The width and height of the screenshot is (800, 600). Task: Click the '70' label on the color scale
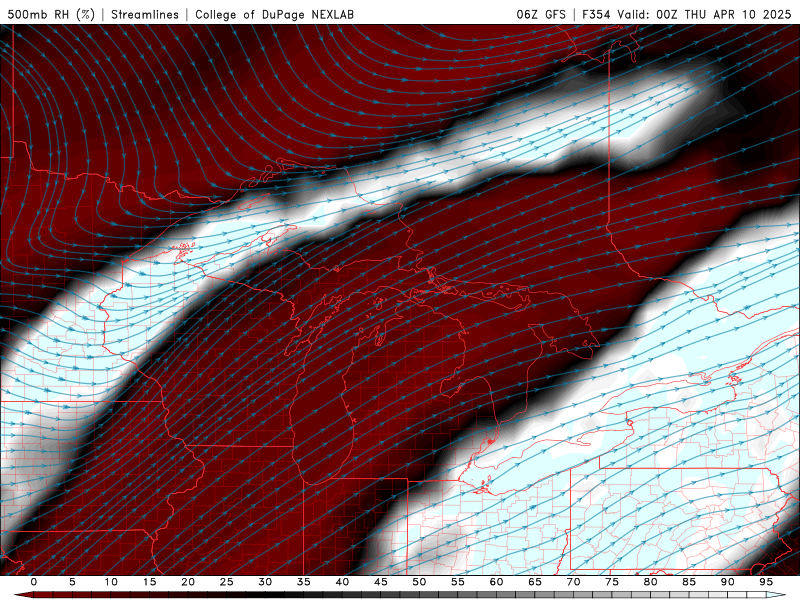pos(573,582)
